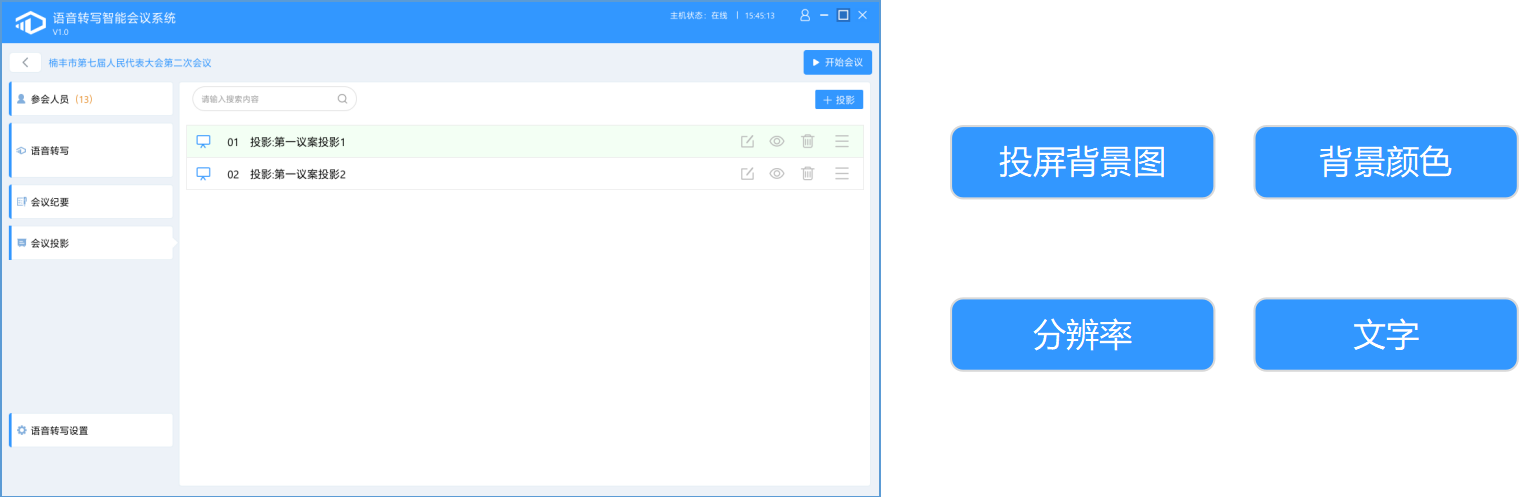Click the 开始会议 button

click(x=837, y=63)
